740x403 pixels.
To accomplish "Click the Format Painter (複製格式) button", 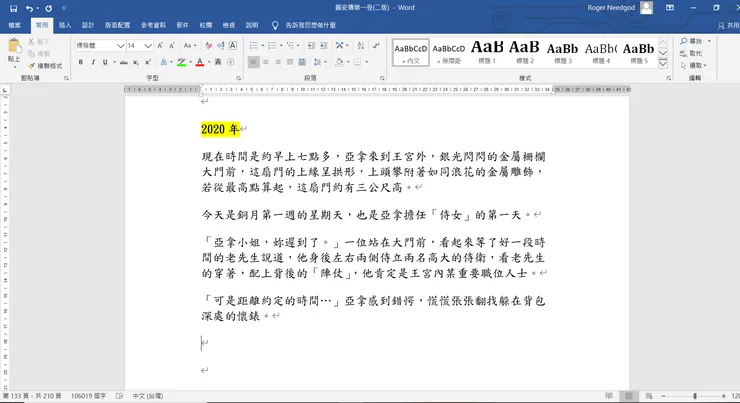I will (x=45, y=66).
